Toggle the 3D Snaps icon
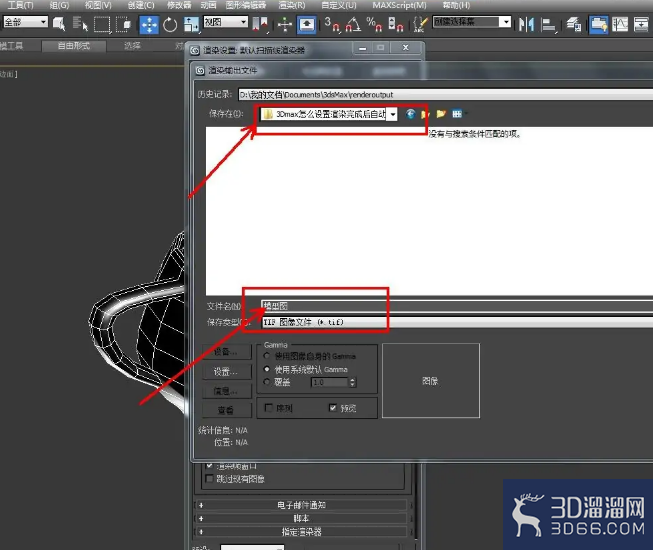Screen dimensions: 653x550 (332, 24)
